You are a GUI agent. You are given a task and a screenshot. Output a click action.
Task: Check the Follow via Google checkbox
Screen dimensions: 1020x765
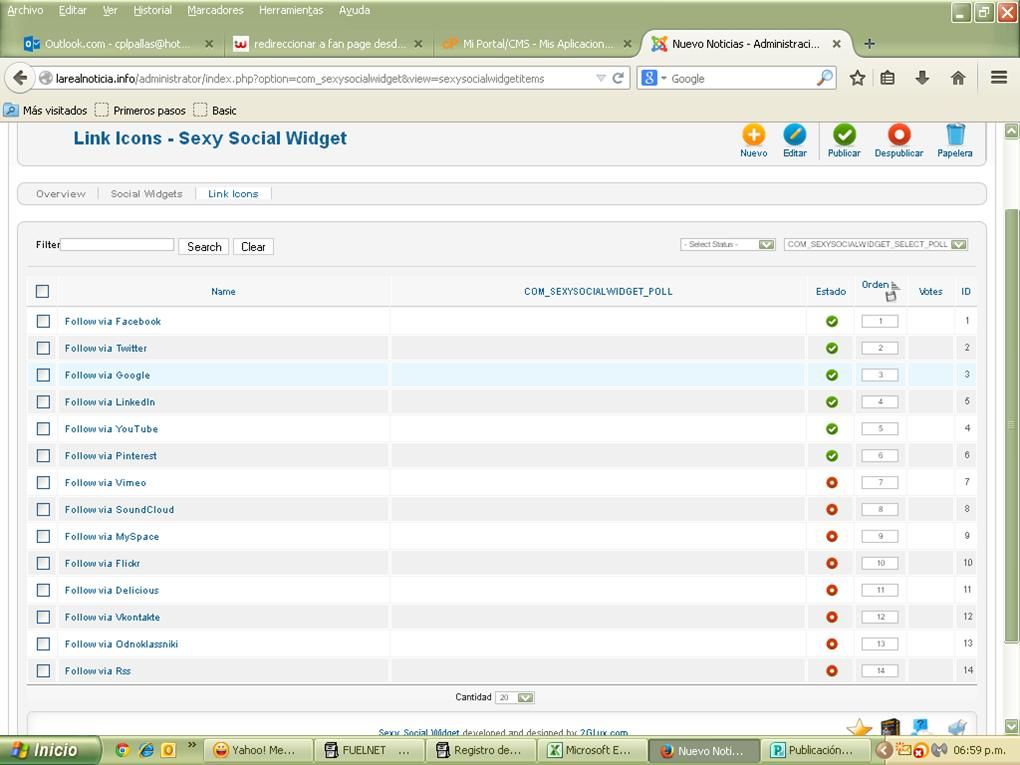(x=43, y=375)
